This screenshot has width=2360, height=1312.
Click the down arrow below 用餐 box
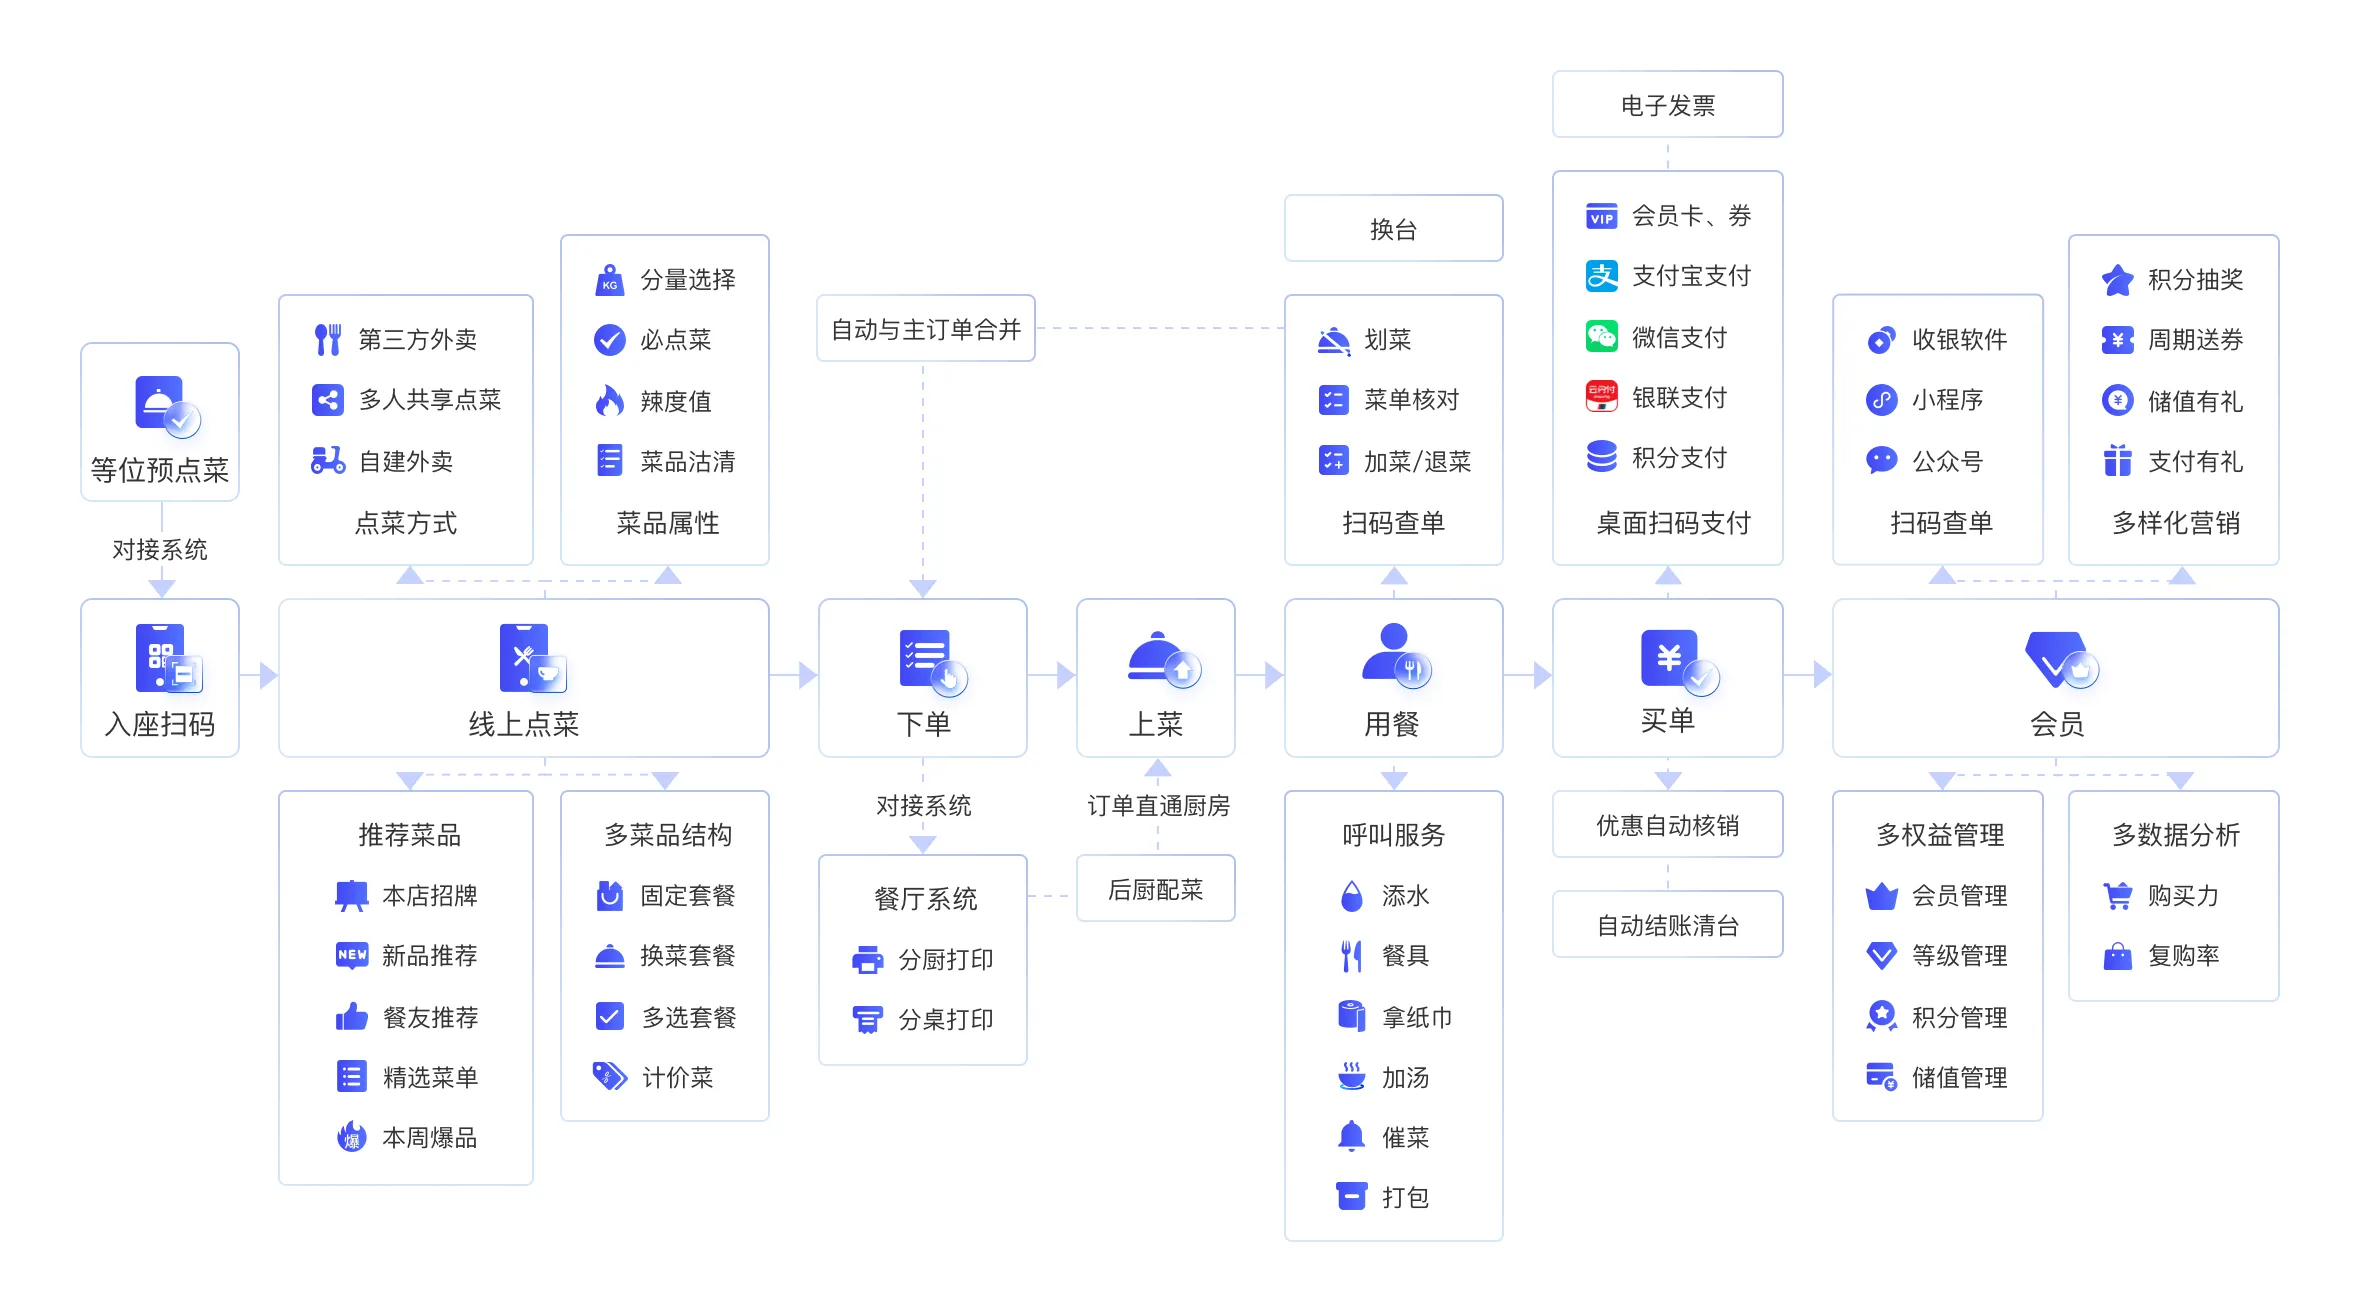(1393, 778)
